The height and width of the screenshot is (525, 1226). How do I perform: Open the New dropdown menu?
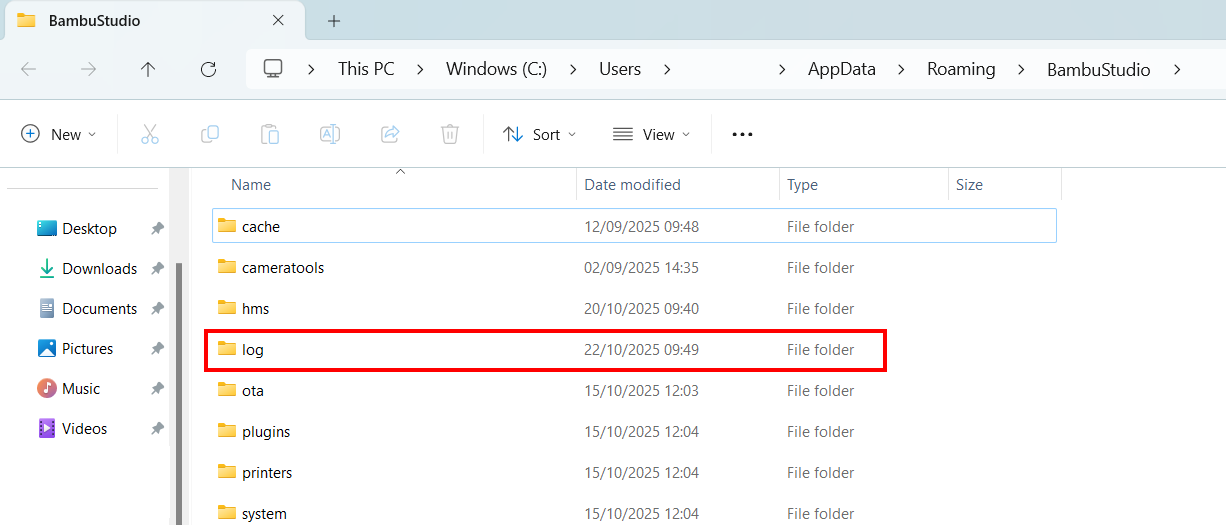pyautogui.click(x=59, y=134)
